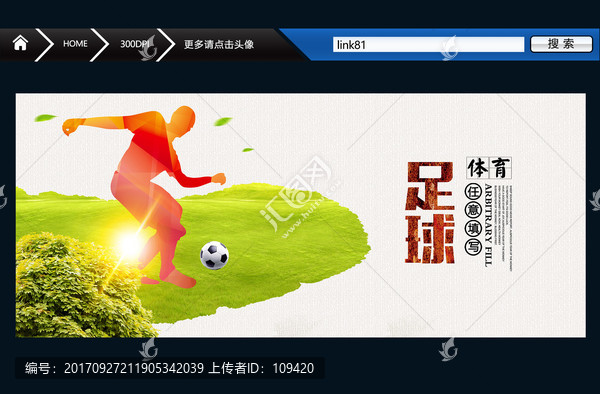This screenshot has width=600, height=394.
Task: Open the football poster preview image
Action: [300, 215]
